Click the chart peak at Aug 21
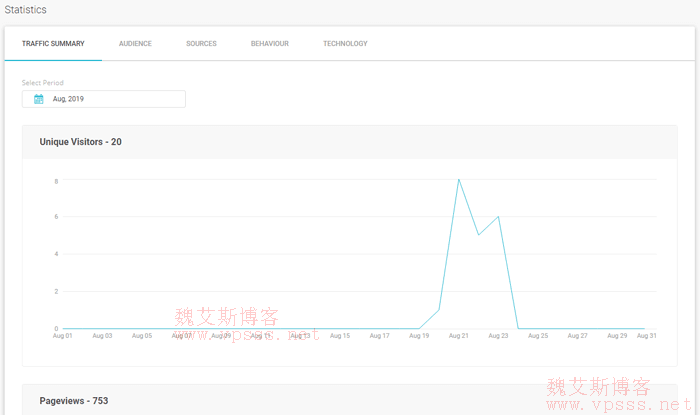Viewport: 700px width, 415px height. pyautogui.click(x=458, y=180)
